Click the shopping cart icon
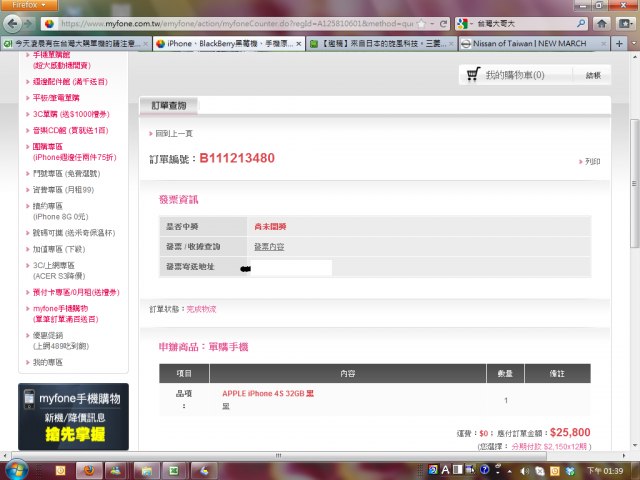 473,74
